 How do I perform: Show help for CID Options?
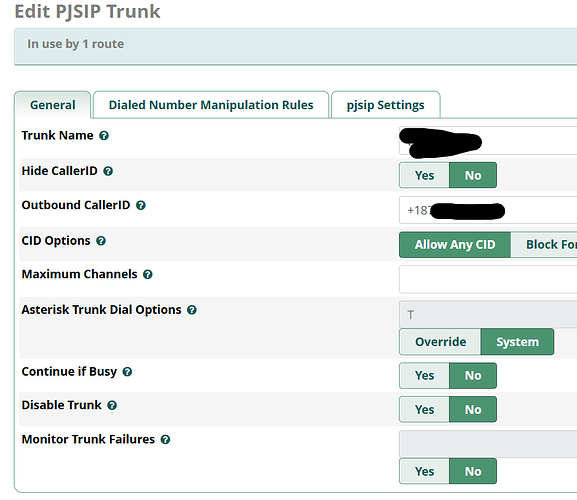coord(101,241)
